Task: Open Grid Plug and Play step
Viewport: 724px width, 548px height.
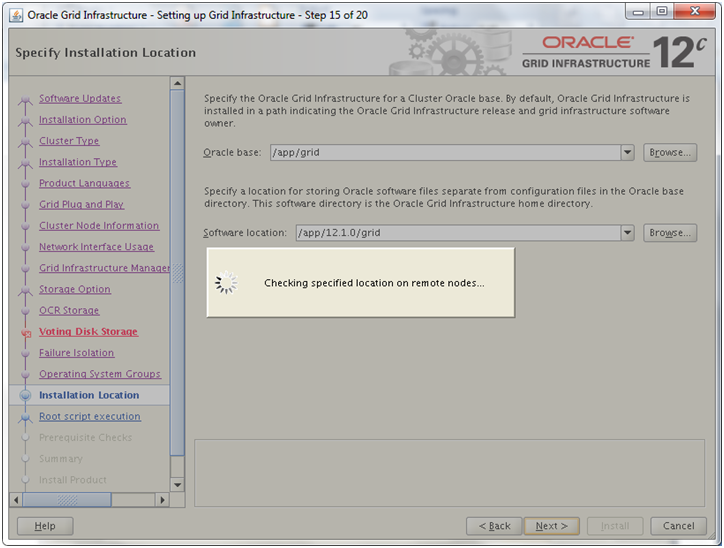Action: point(81,205)
